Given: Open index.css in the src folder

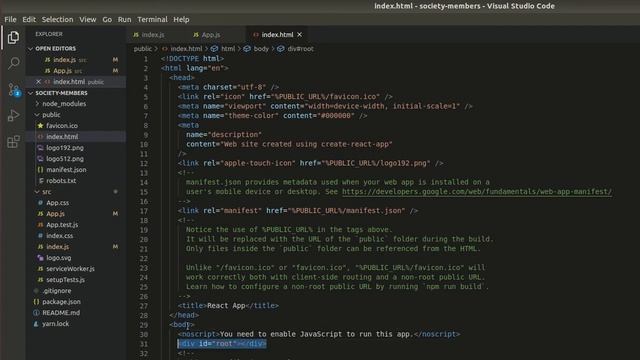Looking at the screenshot, I should (x=60, y=236).
